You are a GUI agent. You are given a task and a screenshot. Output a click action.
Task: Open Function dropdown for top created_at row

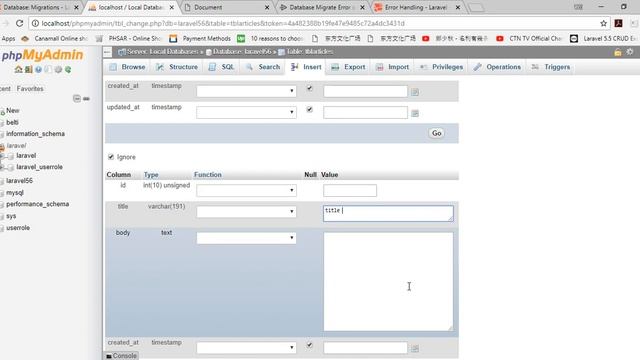coord(246,91)
